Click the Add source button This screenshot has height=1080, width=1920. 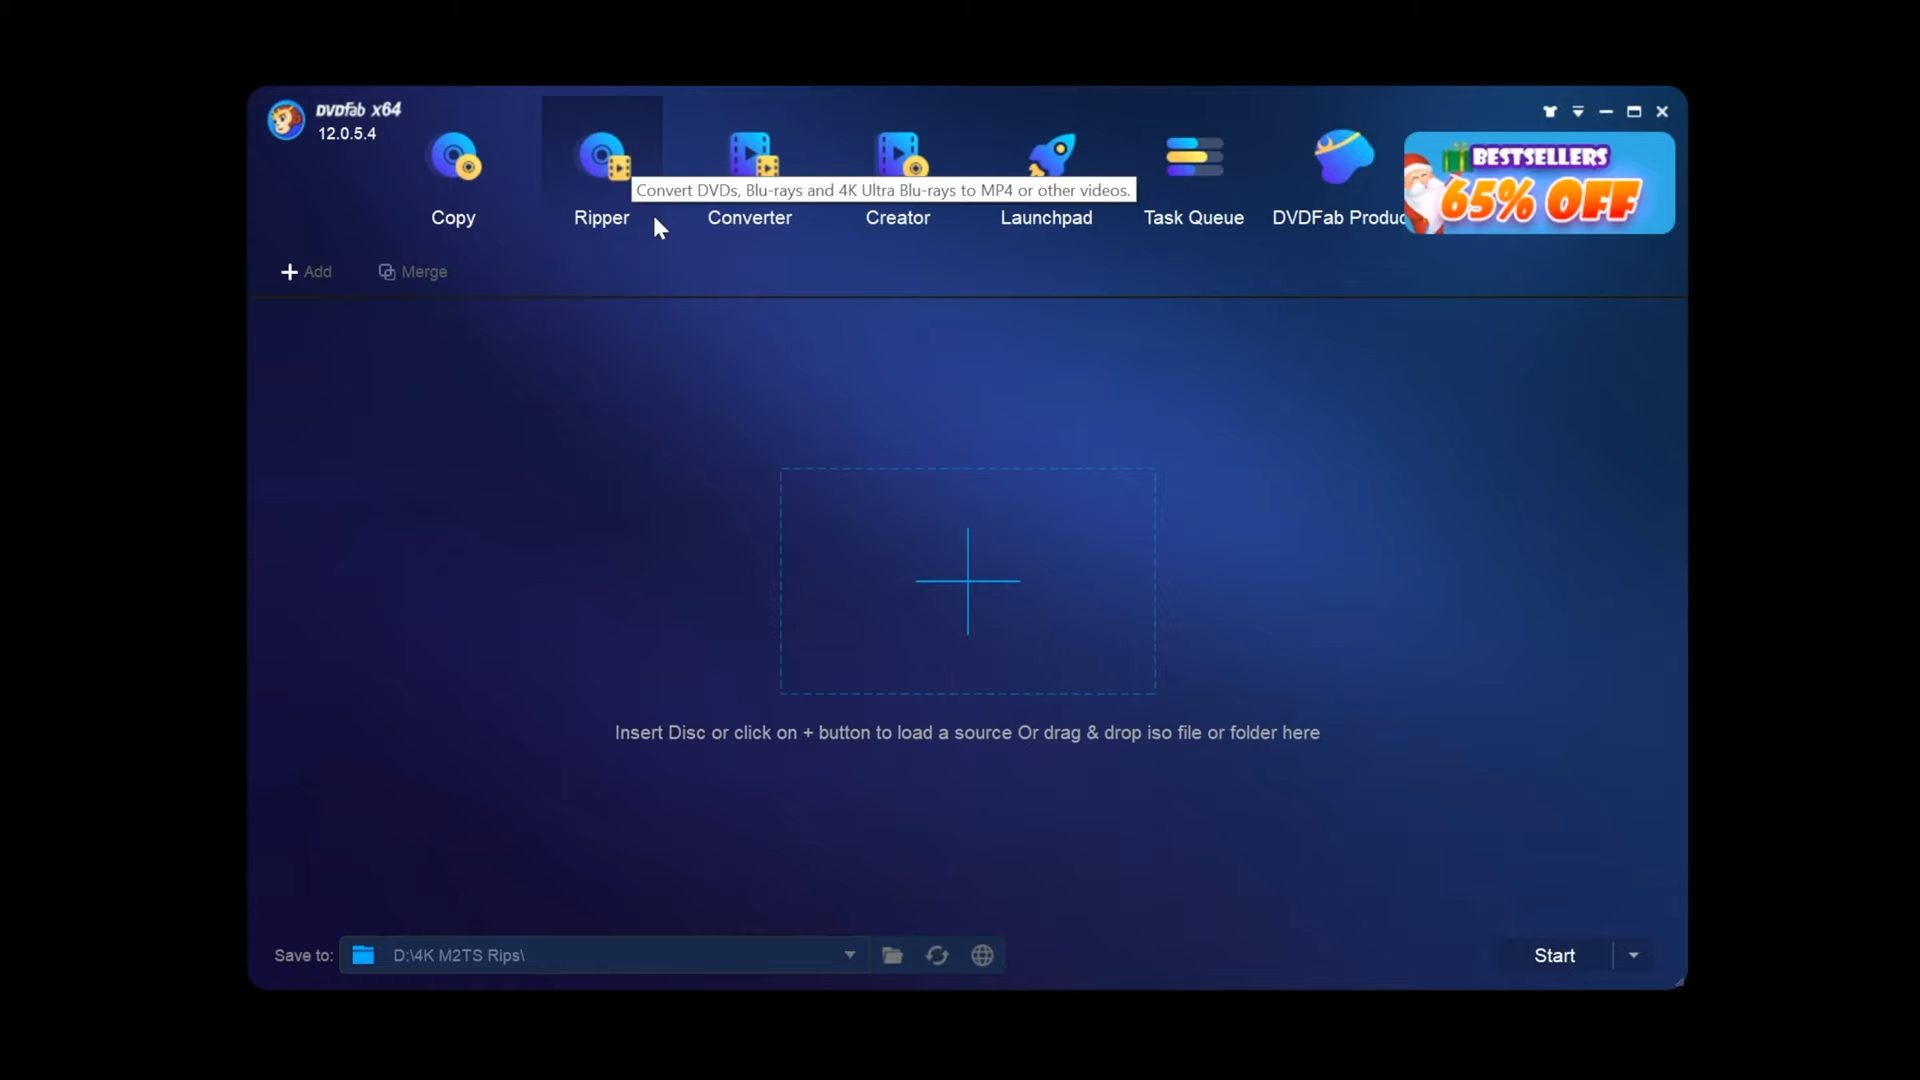306,272
